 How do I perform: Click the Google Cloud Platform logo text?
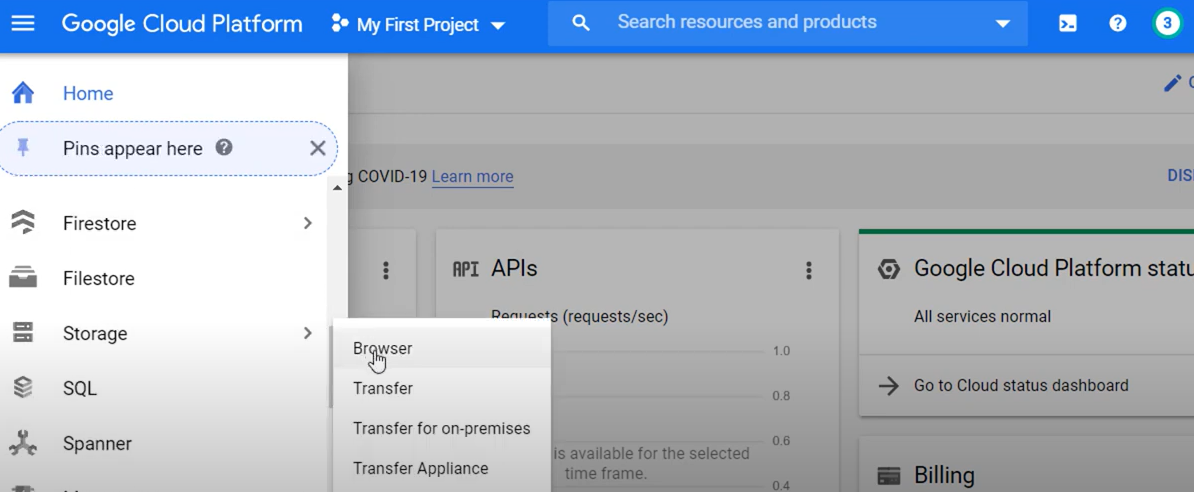[x=182, y=24]
